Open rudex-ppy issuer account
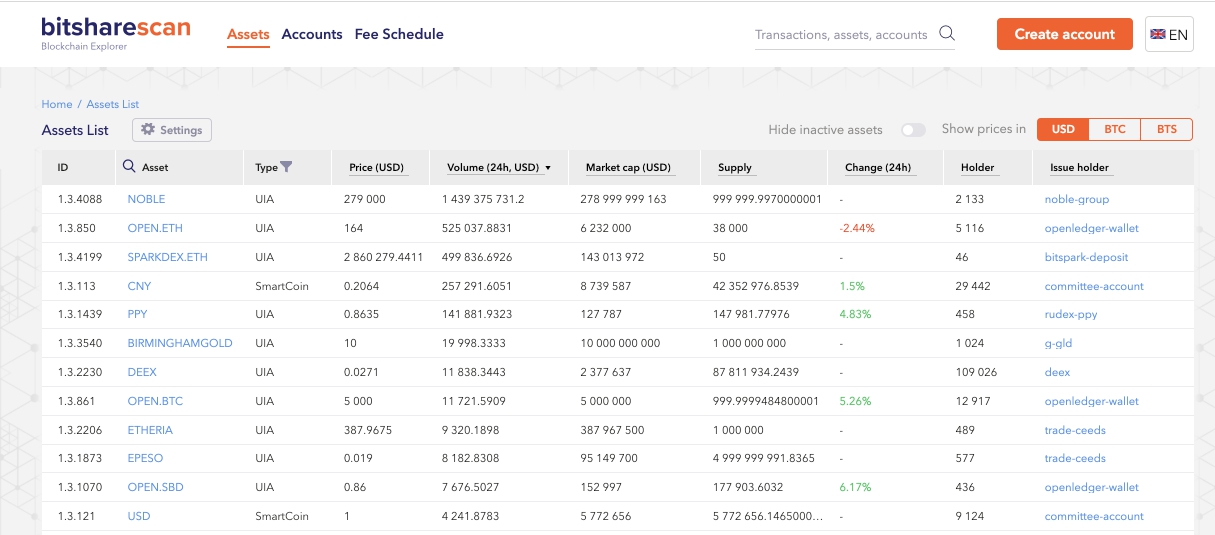The image size is (1215, 535). click(x=1071, y=314)
